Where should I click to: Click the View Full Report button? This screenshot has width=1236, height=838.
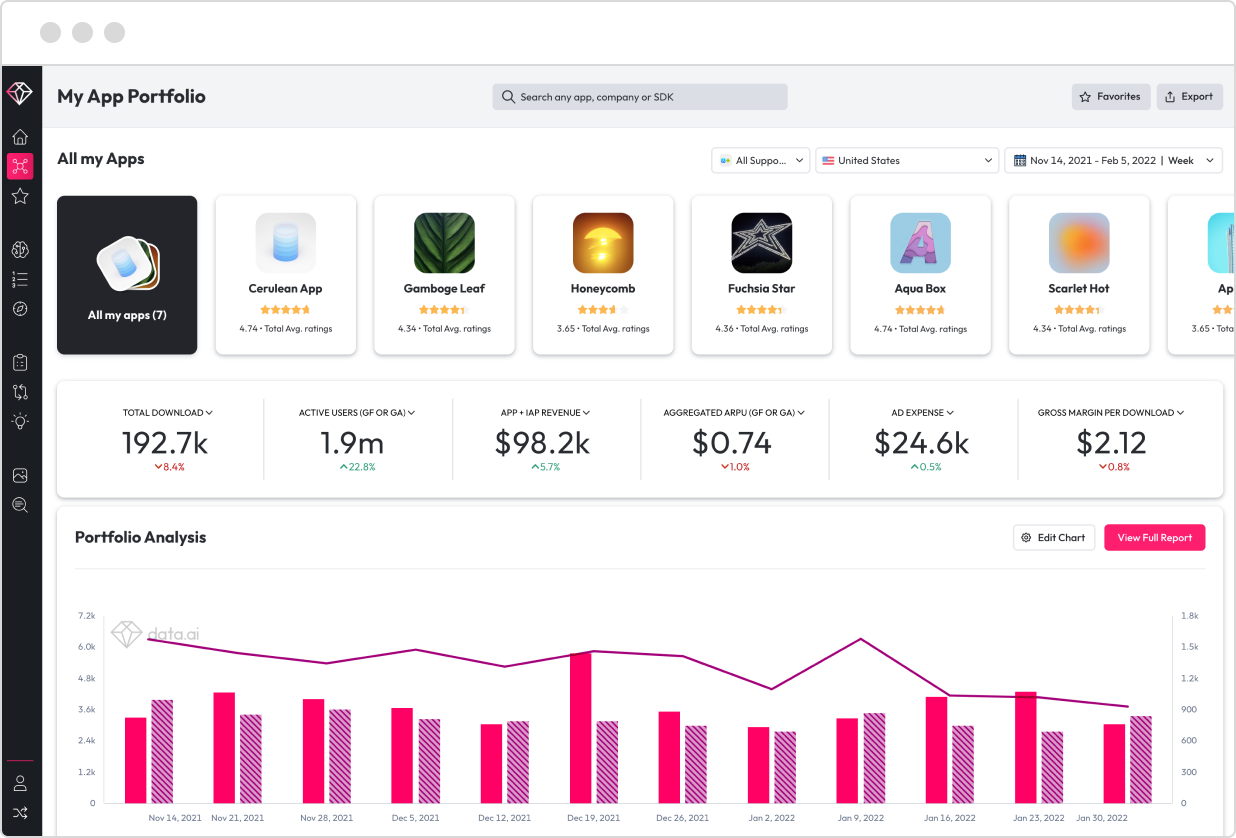click(x=1154, y=537)
